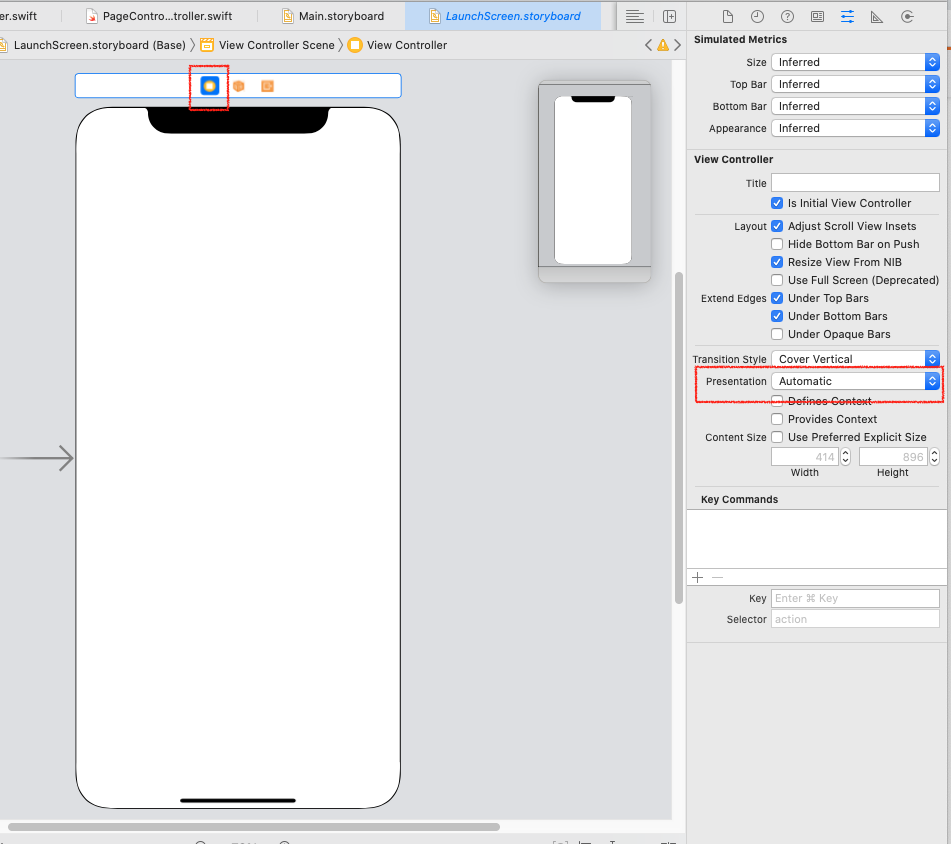
Task: Click the Height field showing 896
Action: click(x=893, y=457)
